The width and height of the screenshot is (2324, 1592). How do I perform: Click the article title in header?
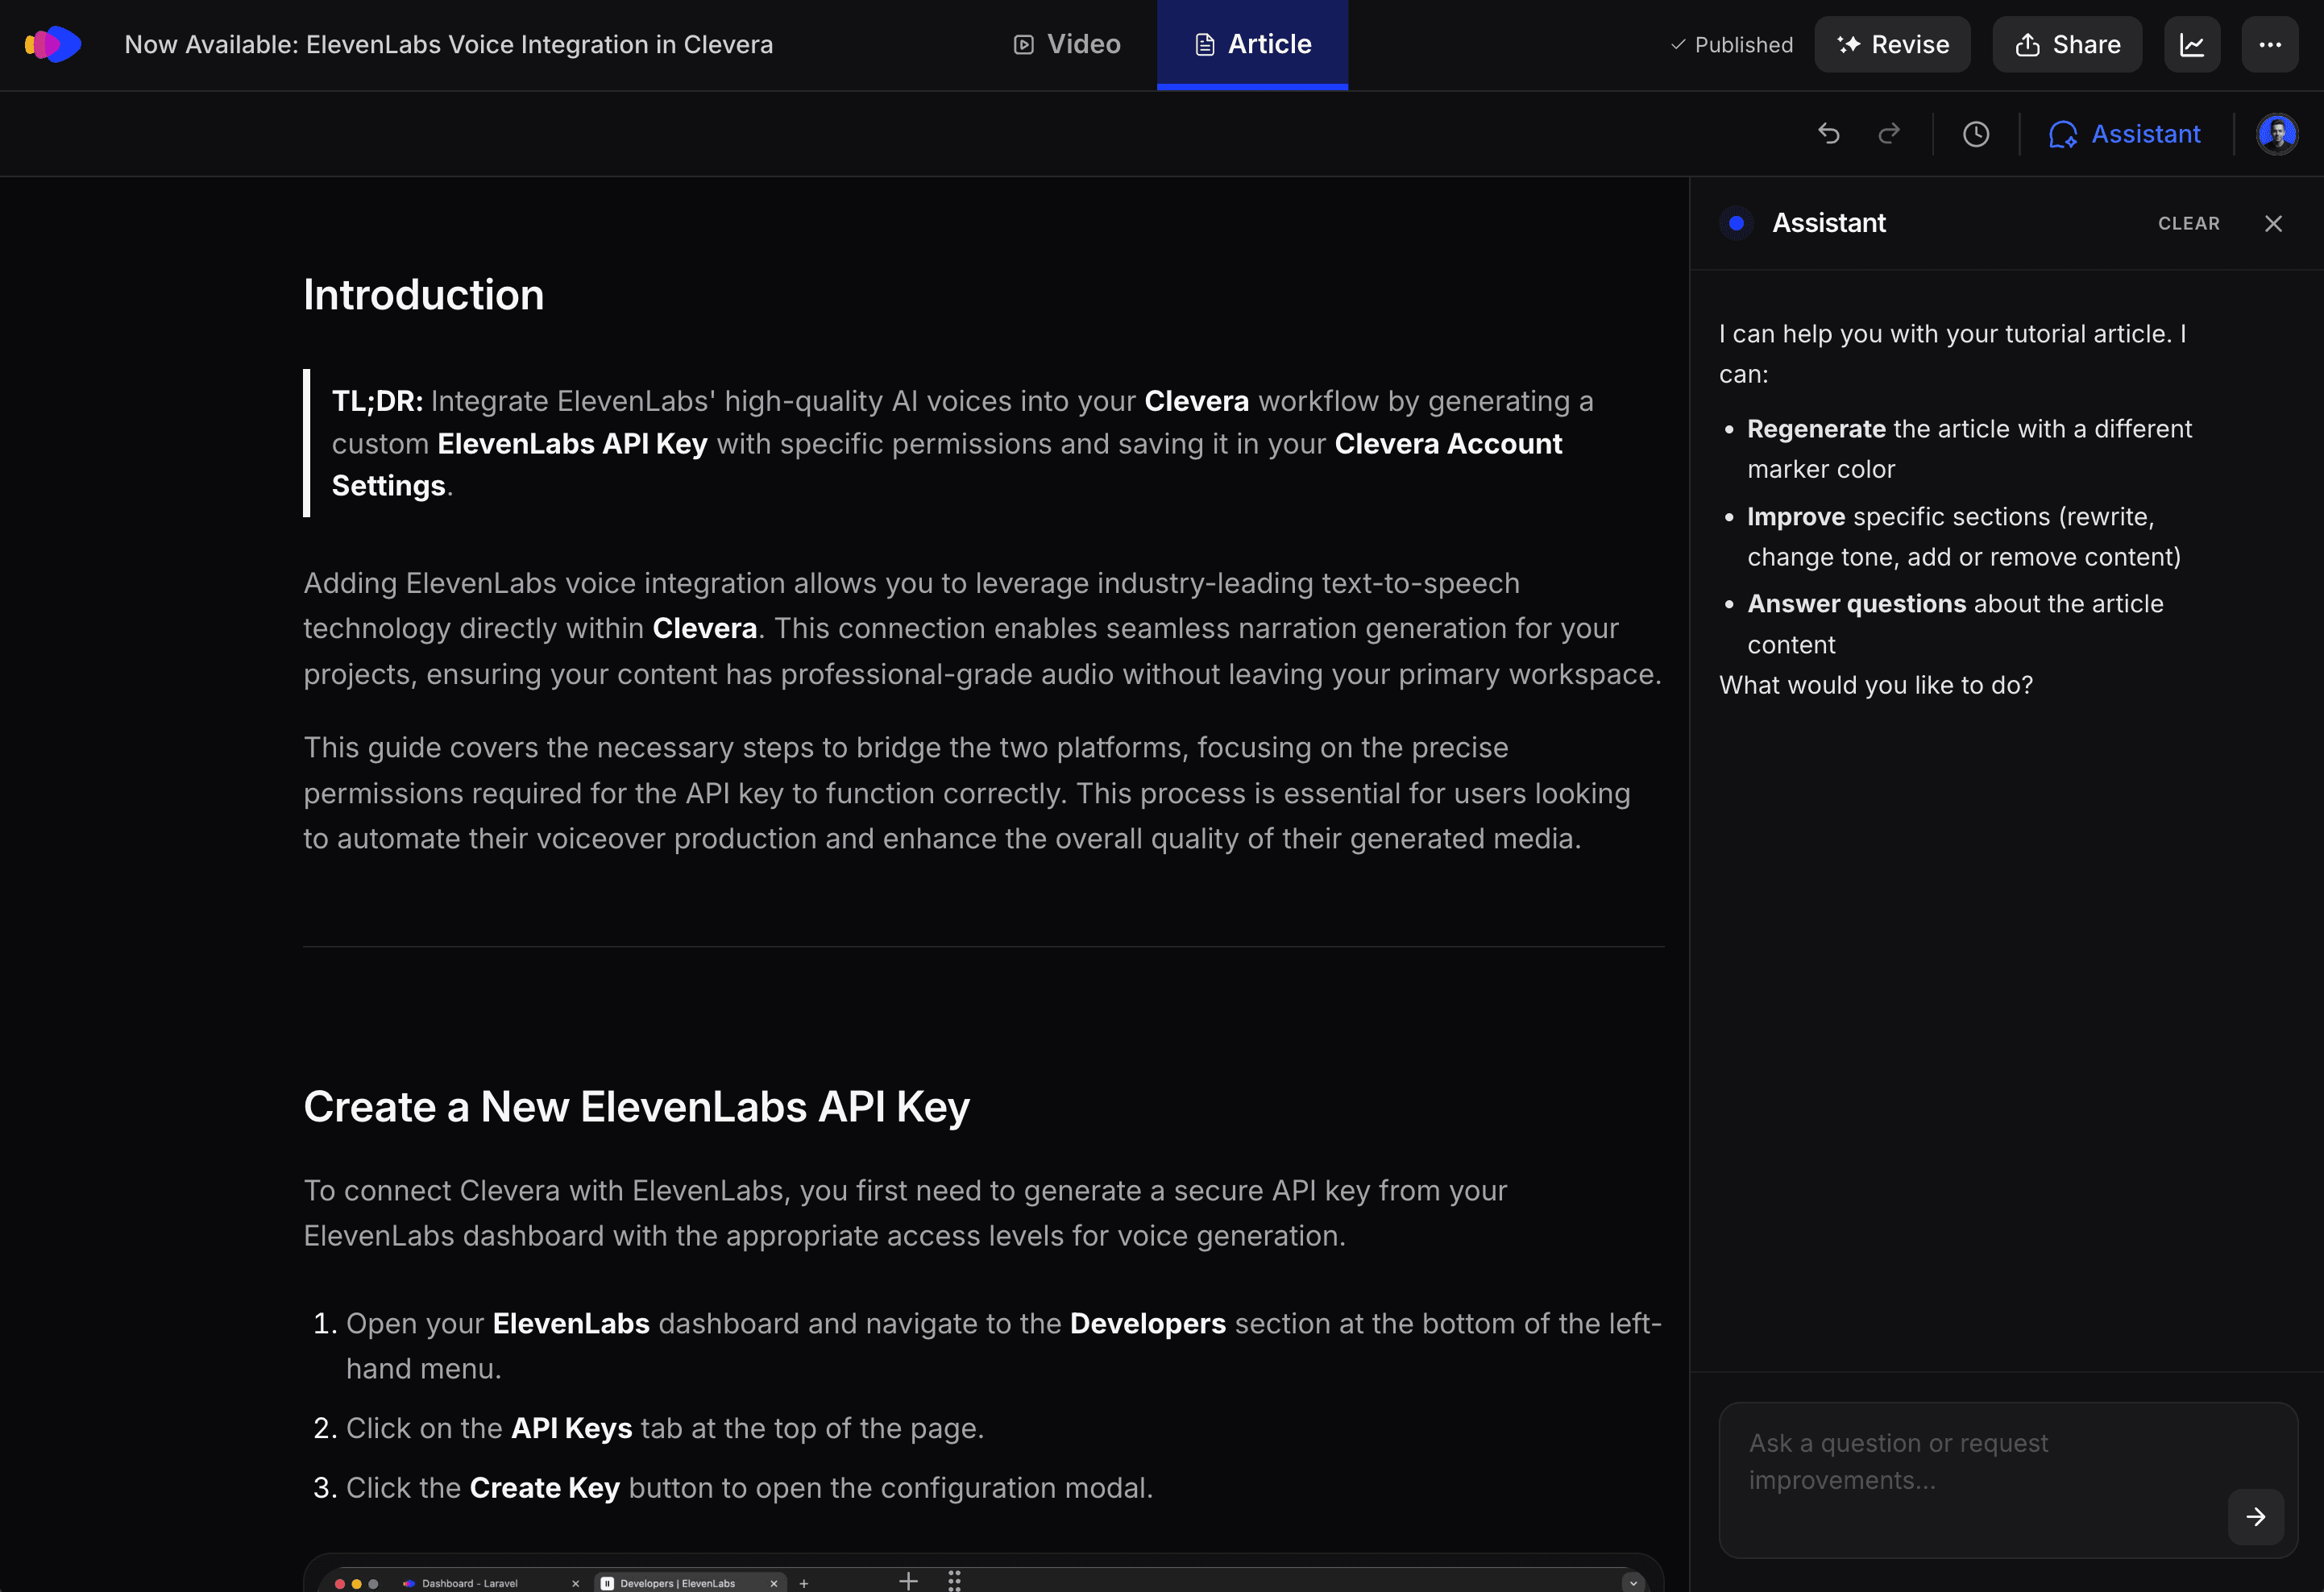(x=448, y=45)
